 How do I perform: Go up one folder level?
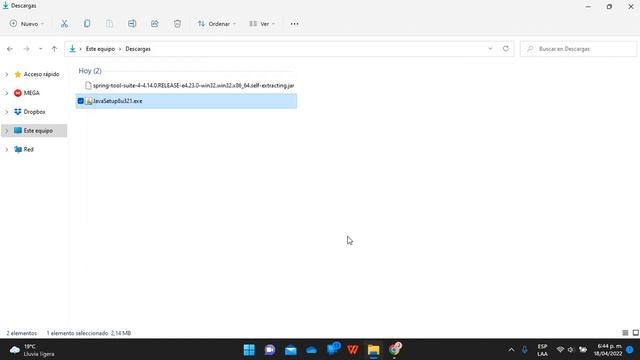click(x=54, y=49)
